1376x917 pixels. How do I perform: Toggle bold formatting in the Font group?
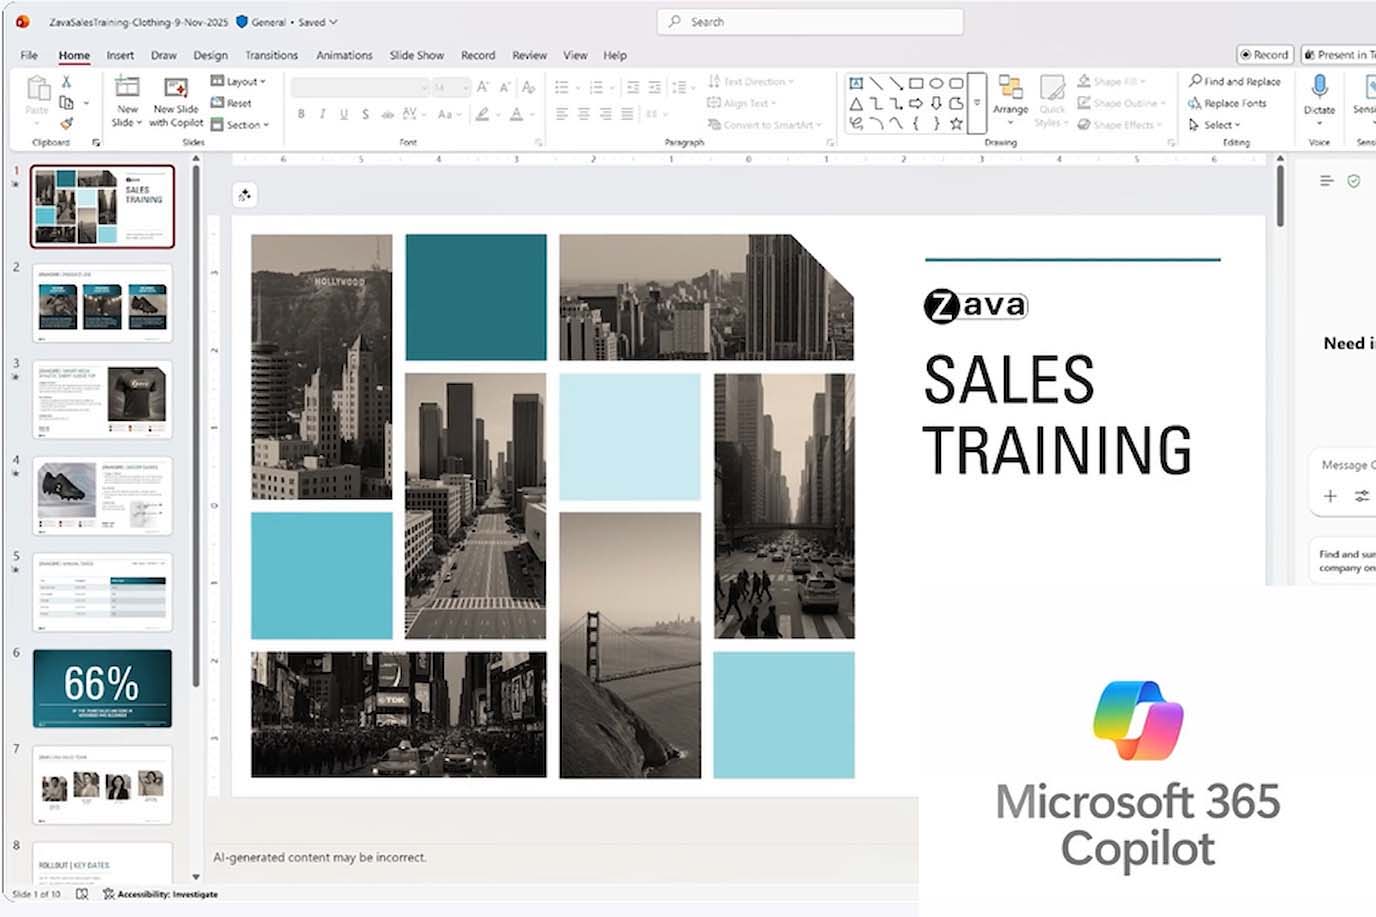[x=301, y=114]
